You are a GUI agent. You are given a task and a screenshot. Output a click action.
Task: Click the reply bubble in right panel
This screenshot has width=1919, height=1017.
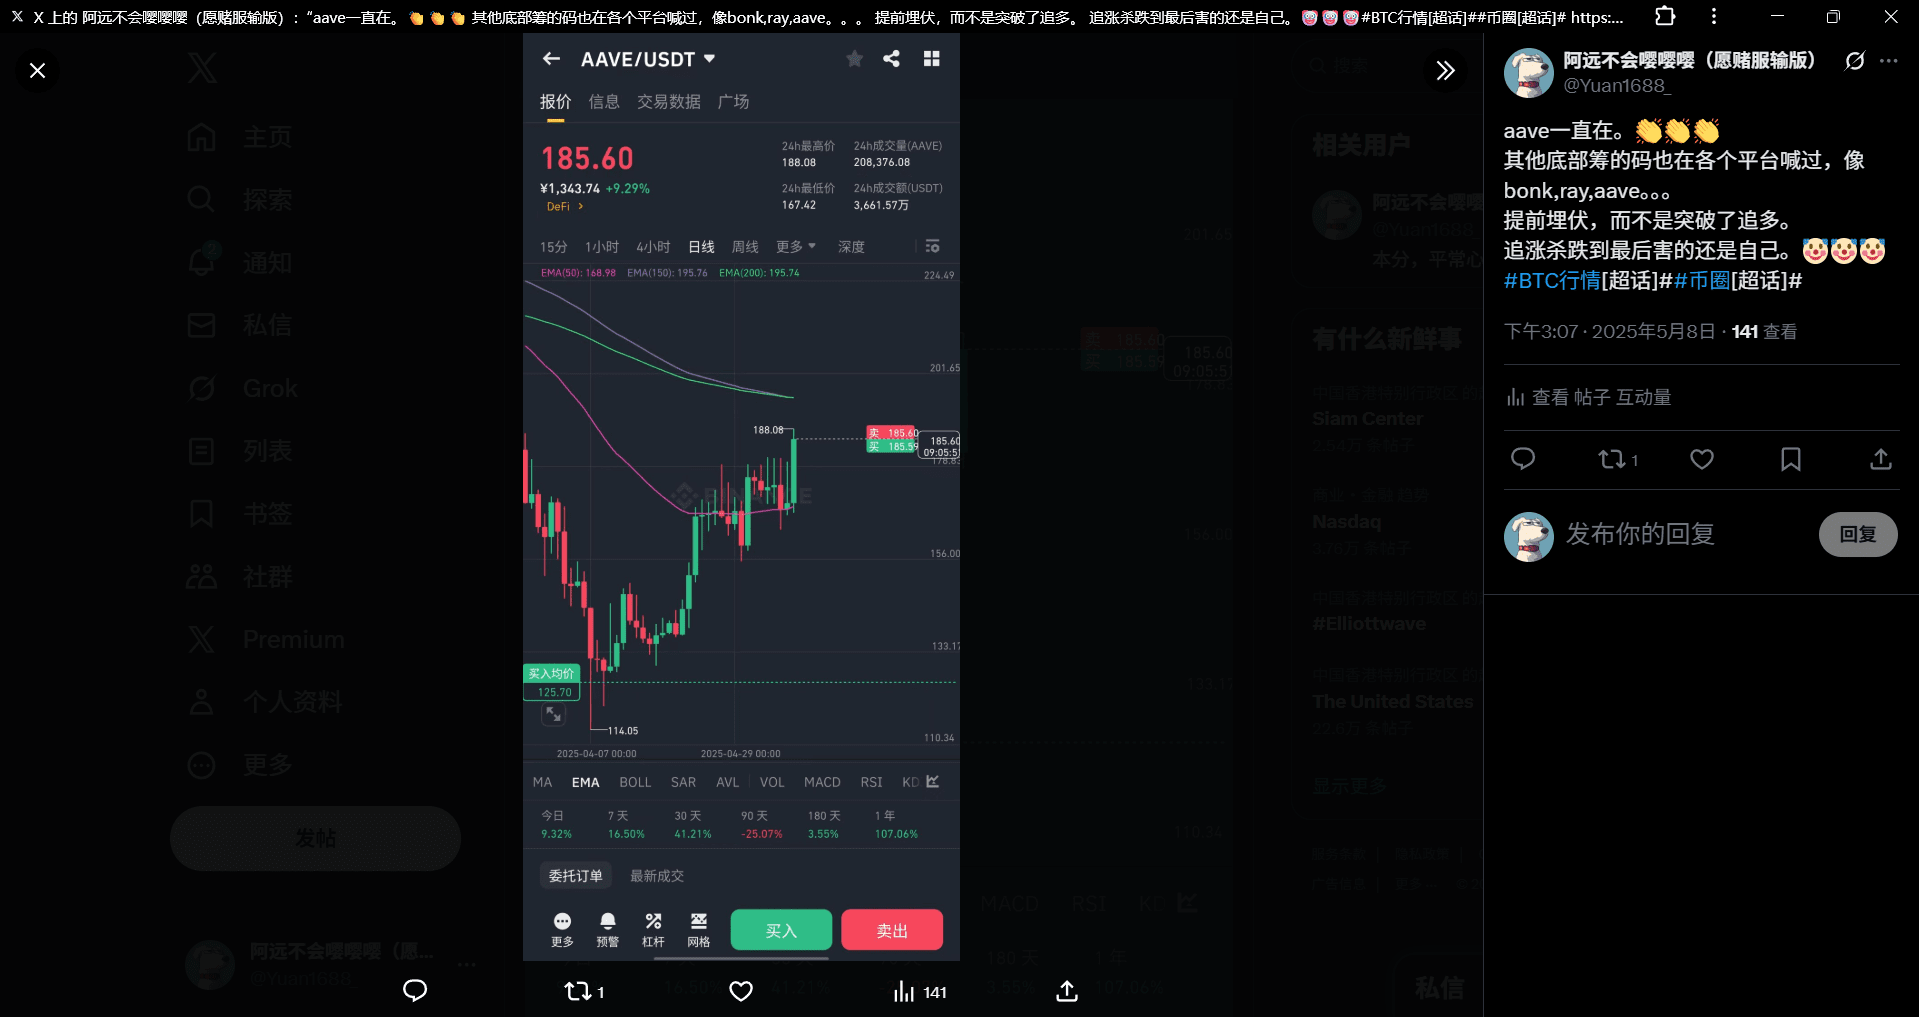click(x=1523, y=459)
